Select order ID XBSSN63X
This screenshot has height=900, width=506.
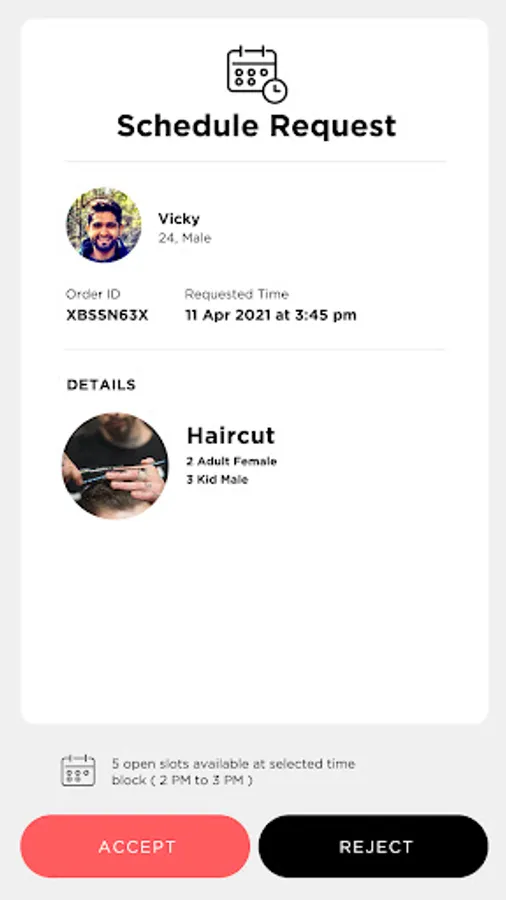tap(107, 315)
